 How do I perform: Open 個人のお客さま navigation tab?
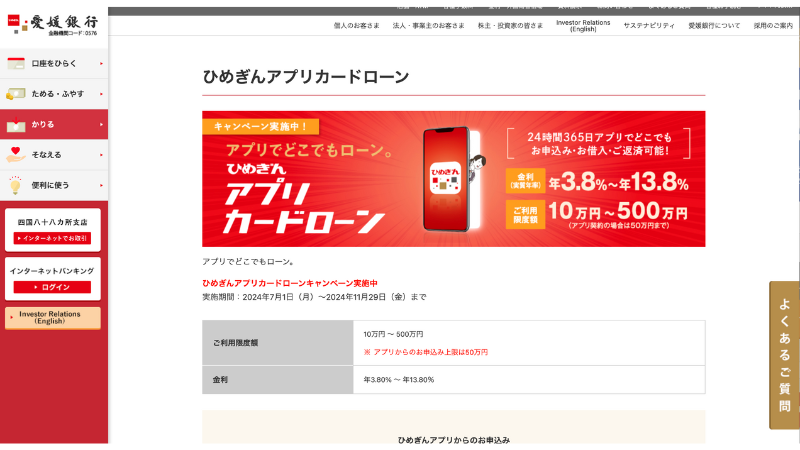(x=357, y=26)
